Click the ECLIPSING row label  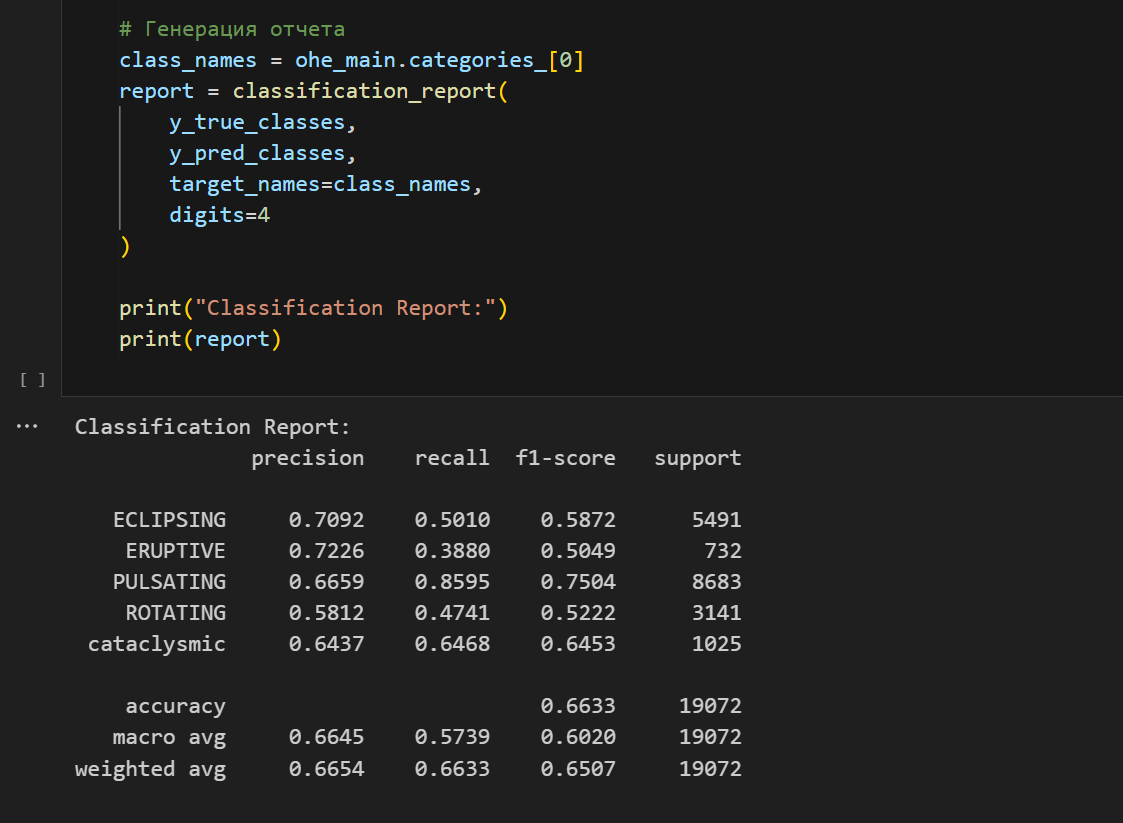tap(169, 520)
